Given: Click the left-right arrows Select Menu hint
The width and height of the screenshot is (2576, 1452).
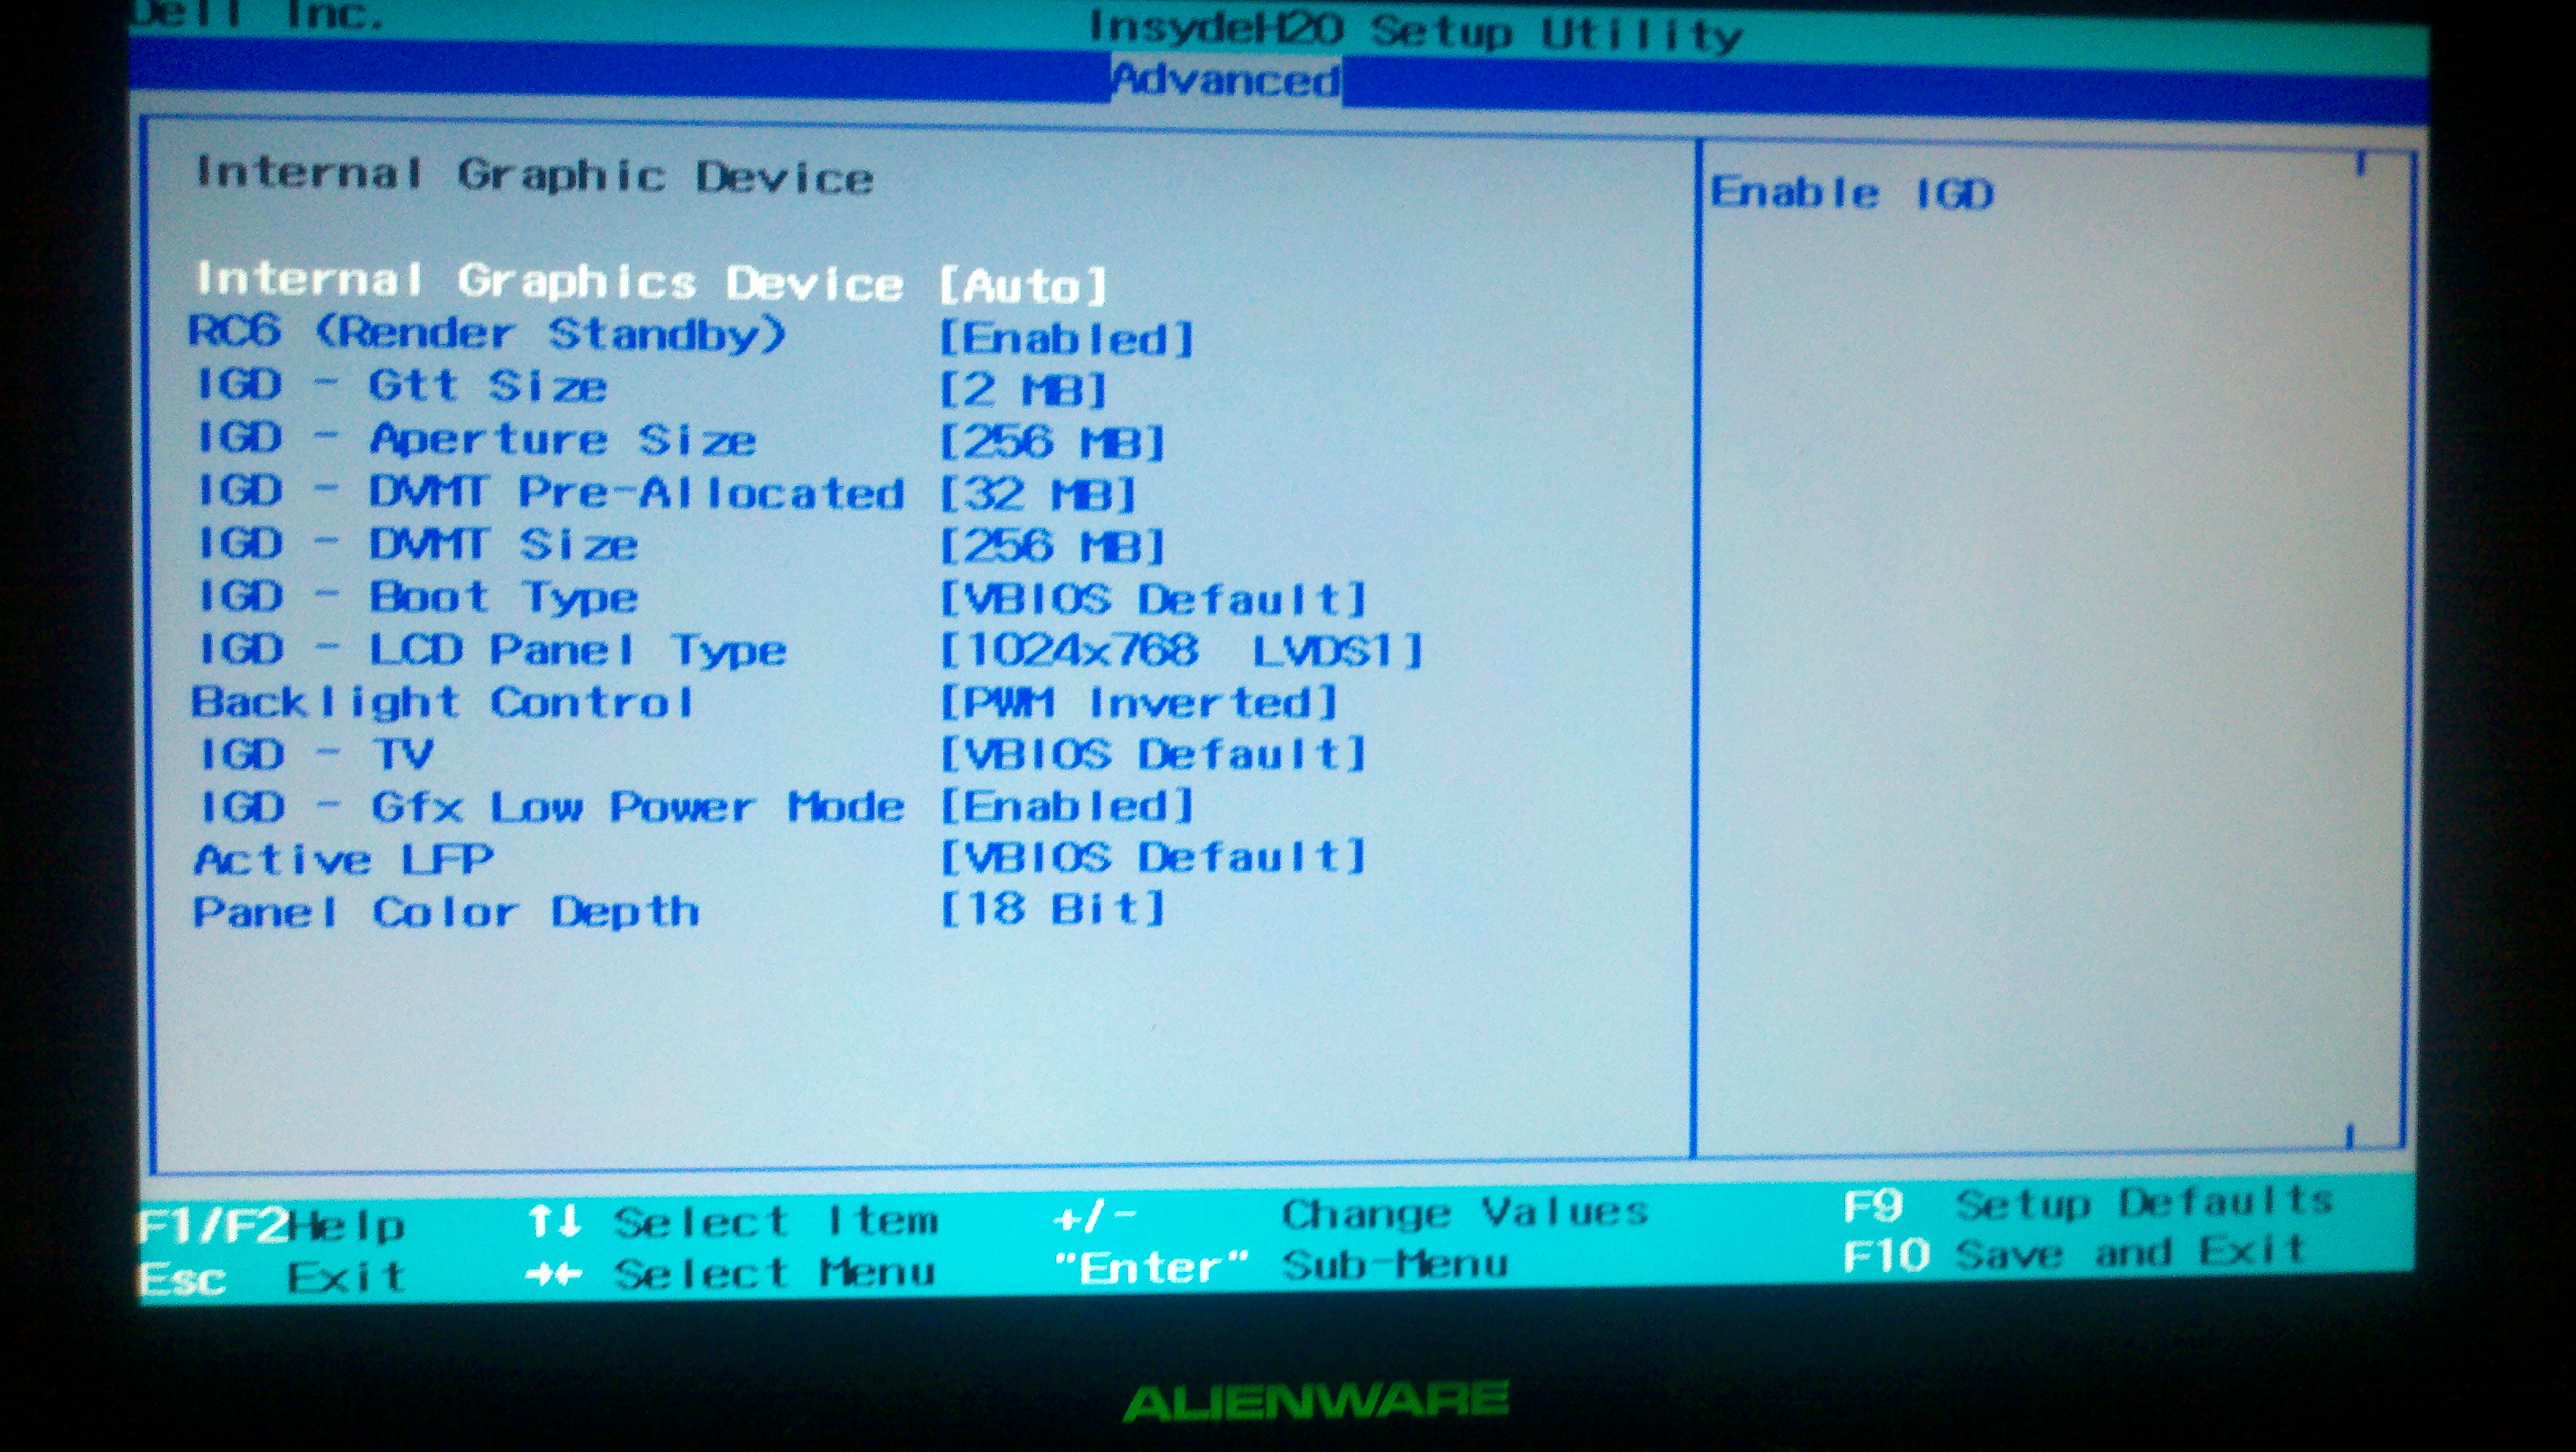Looking at the screenshot, I should click(x=731, y=1273).
